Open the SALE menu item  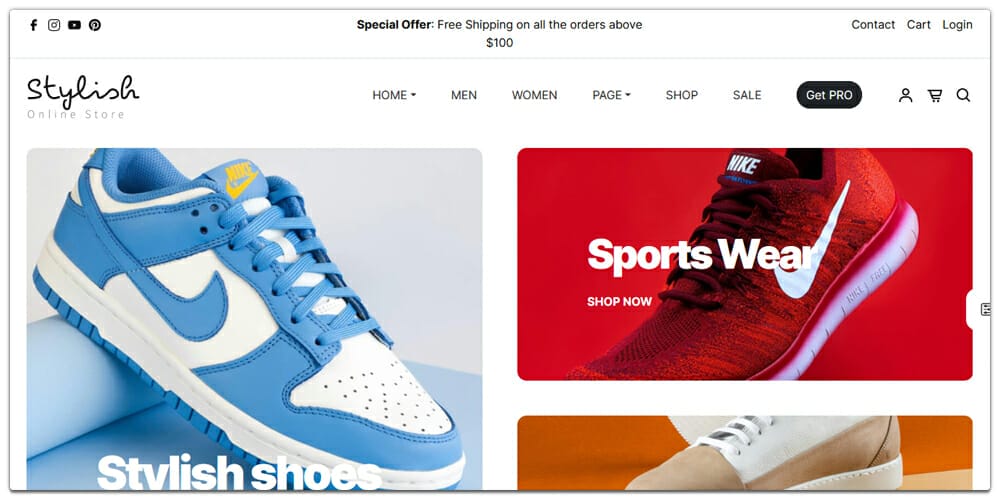click(x=747, y=95)
